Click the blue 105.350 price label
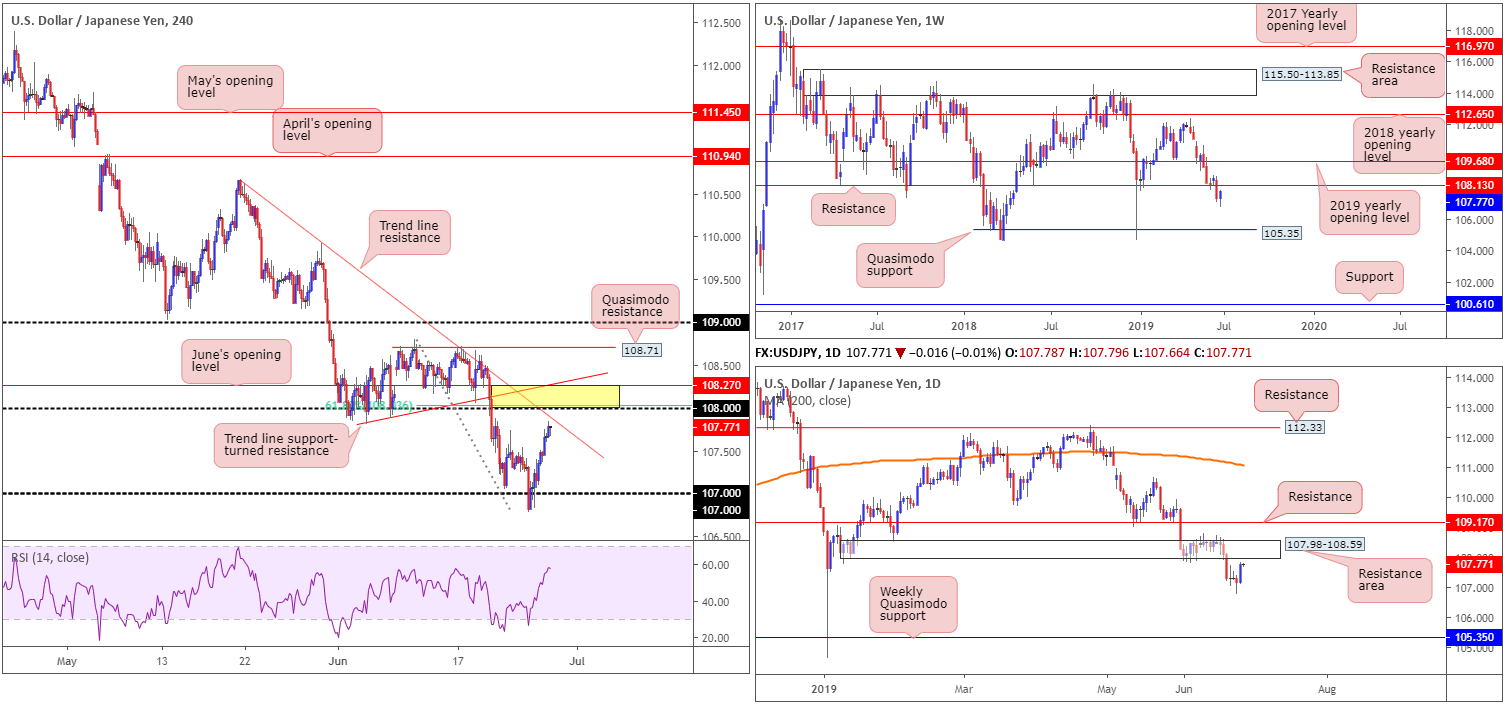This screenshot has height=706, width=1507. 1474,637
